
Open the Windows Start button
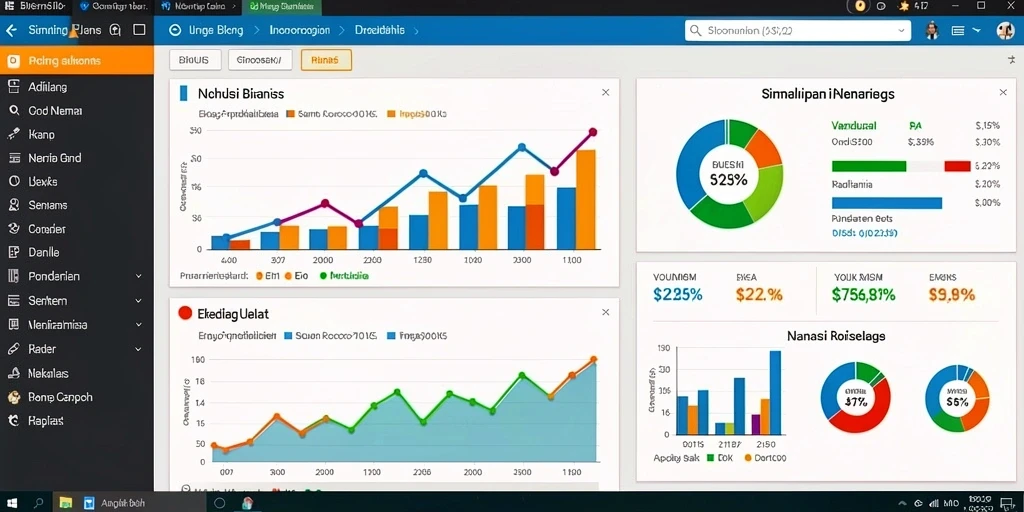(x=12, y=503)
